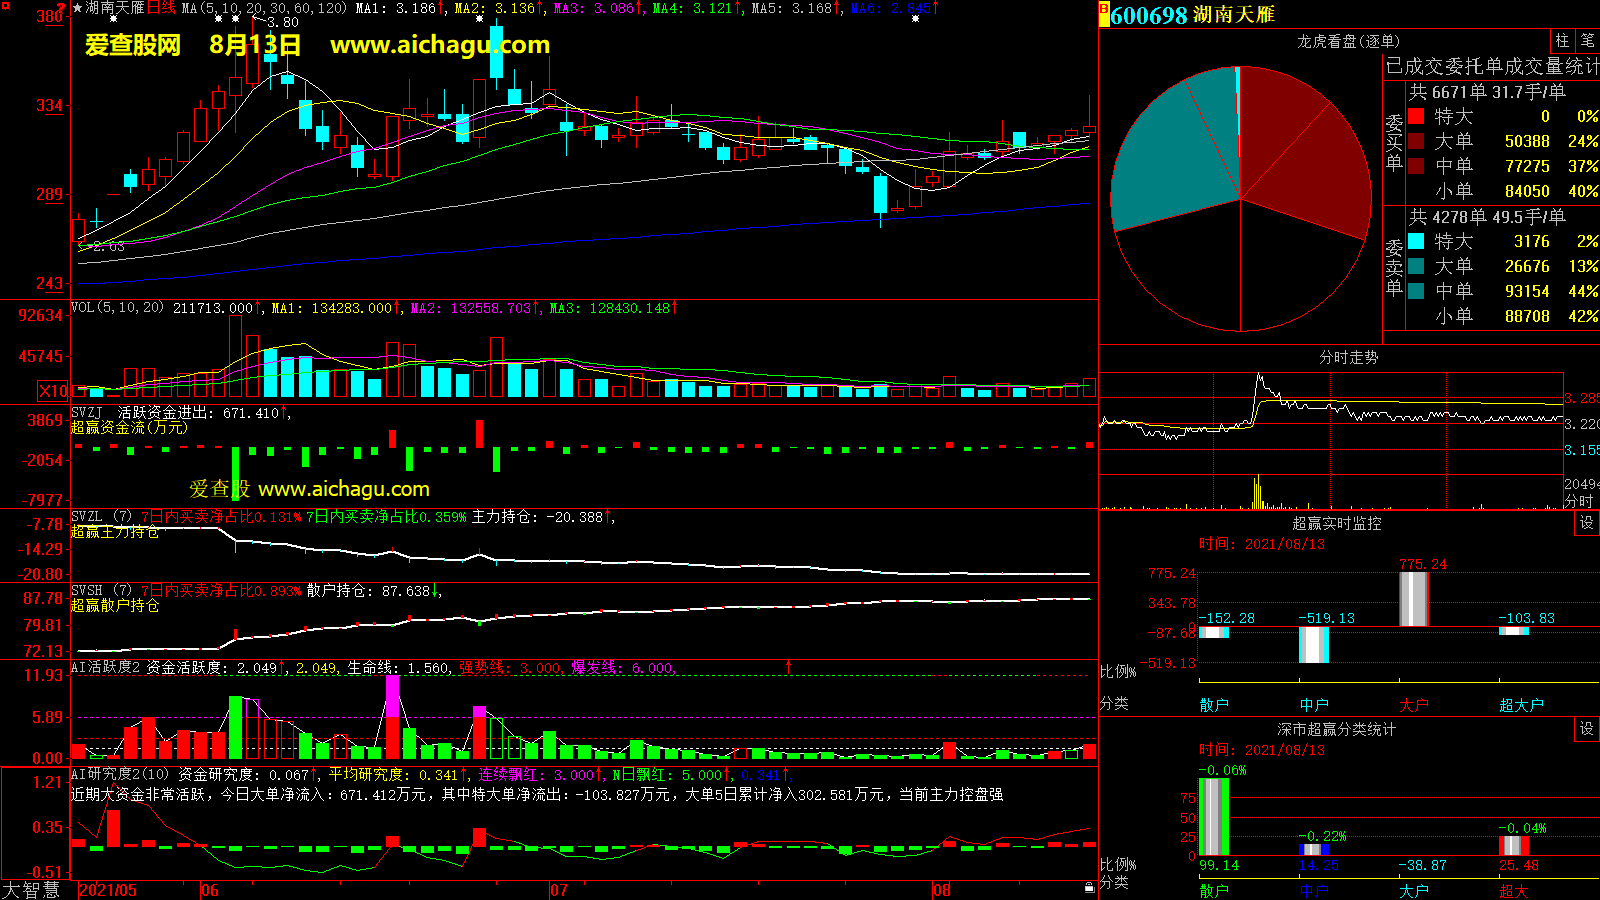Click the 600698 stock code header
The width and height of the screenshot is (1600, 900).
[x=1148, y=15]
